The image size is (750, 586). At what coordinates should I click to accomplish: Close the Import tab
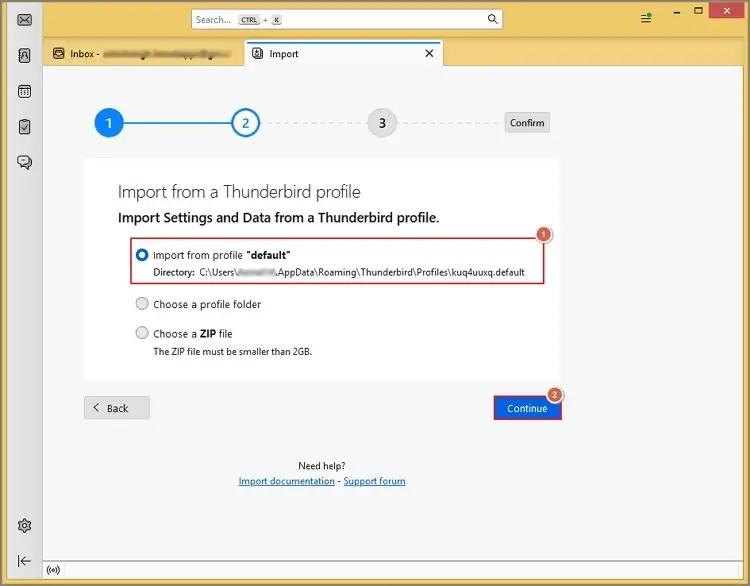point(429,54)
